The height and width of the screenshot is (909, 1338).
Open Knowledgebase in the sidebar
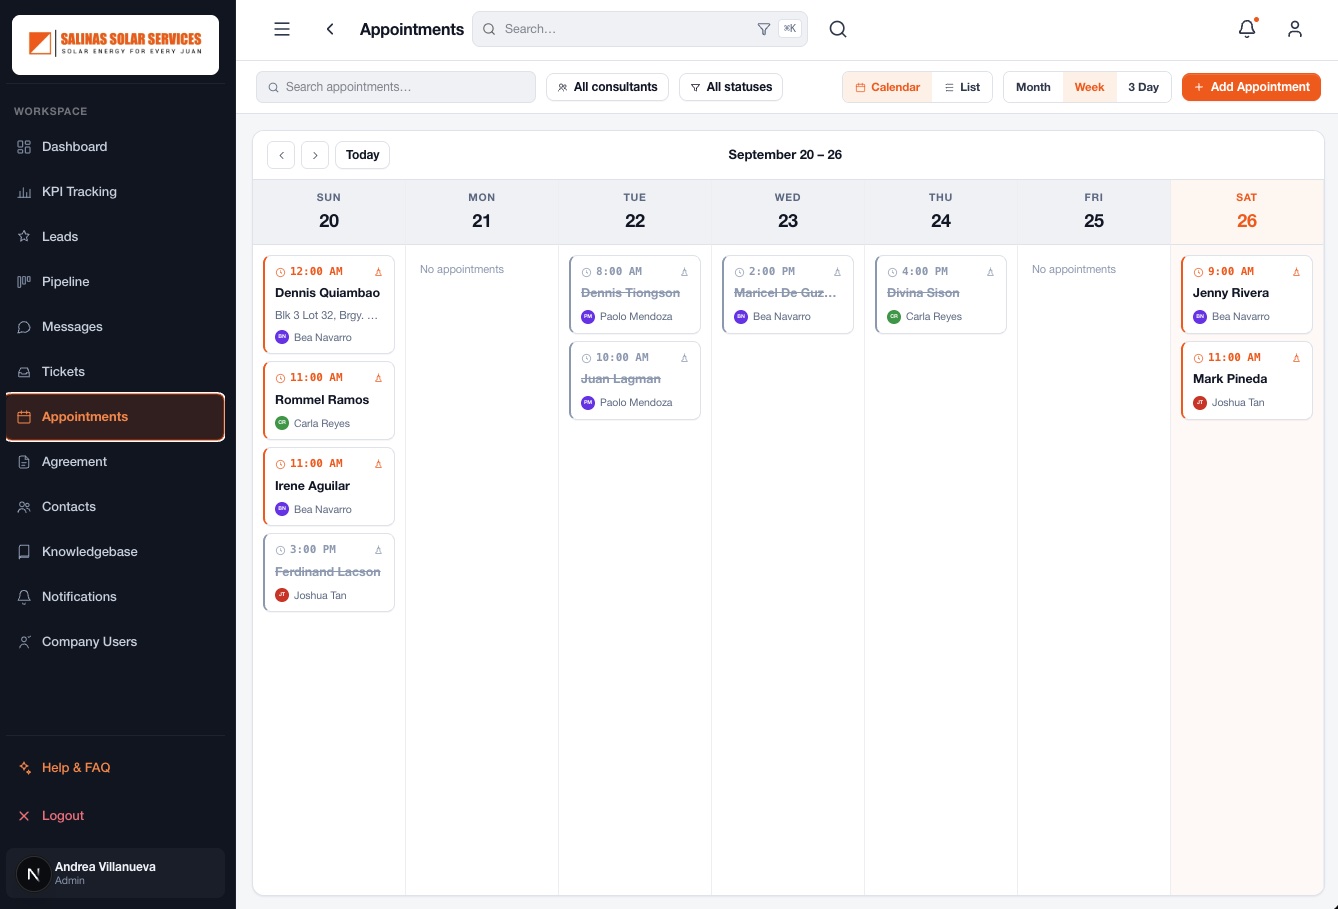(x=115, y=552)
